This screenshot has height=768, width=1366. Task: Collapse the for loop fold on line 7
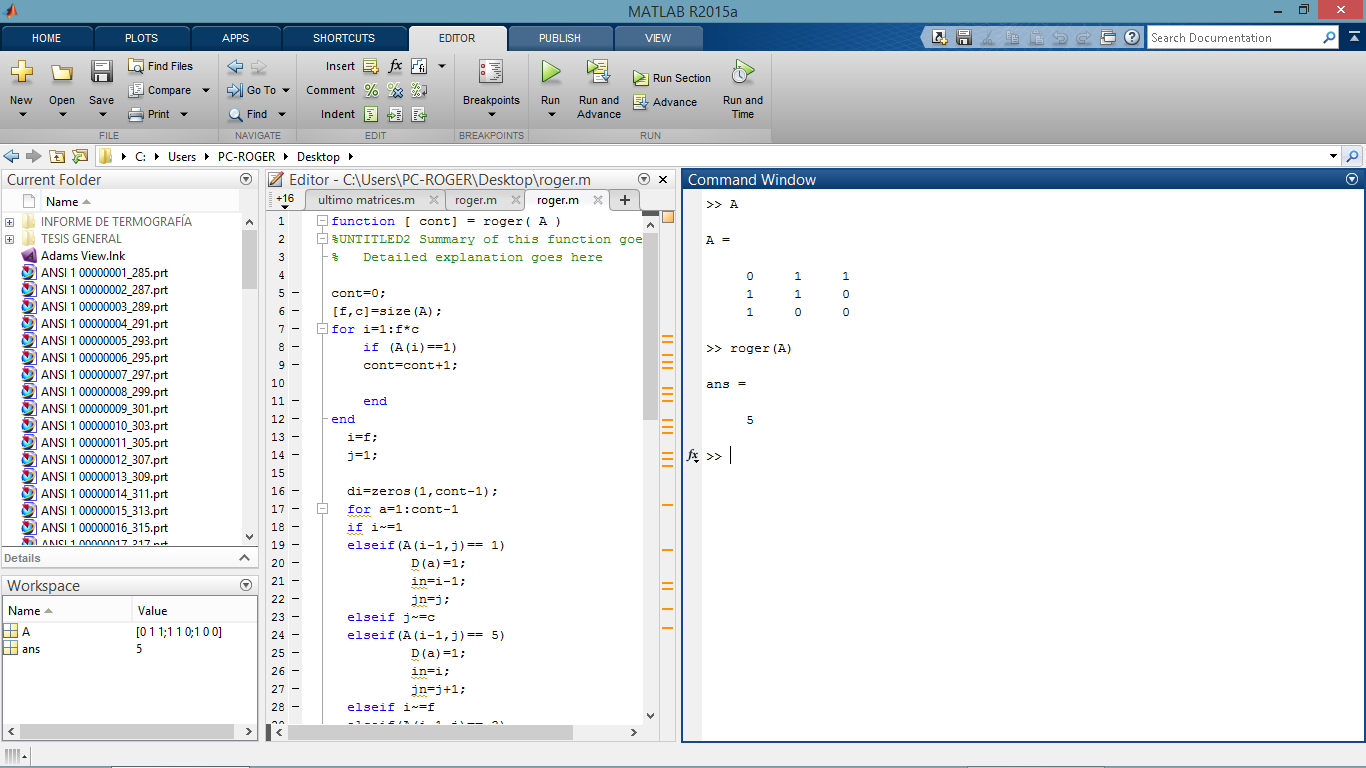(x=321, y=329)
